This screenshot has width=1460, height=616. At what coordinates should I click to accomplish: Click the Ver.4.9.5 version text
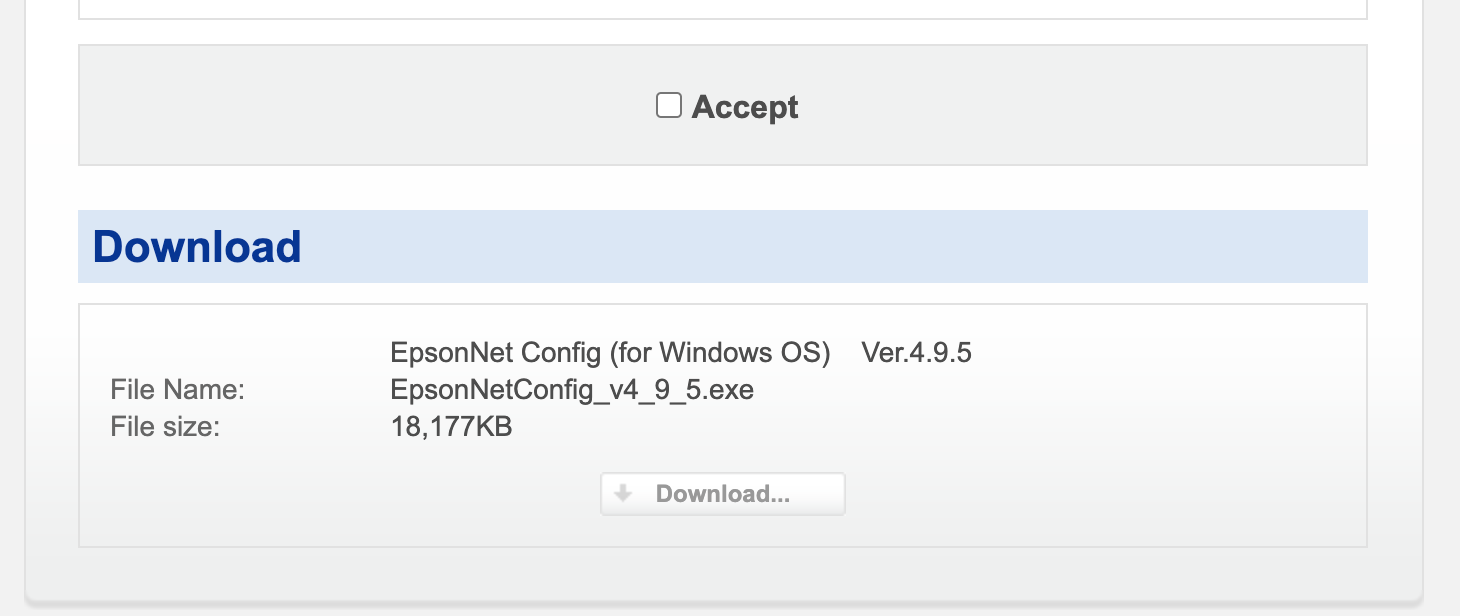[x=917, y=352]
